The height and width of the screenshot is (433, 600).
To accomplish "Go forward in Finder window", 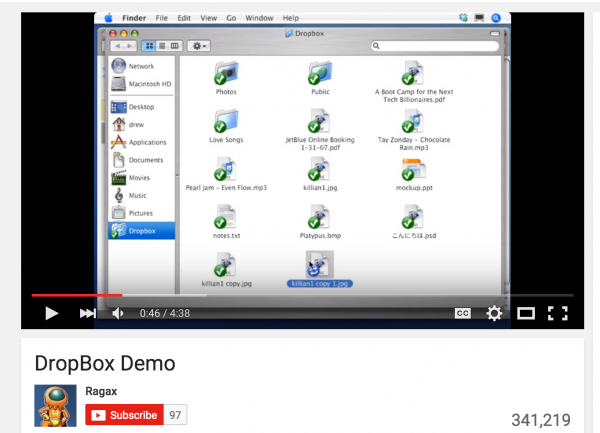I will (x=130, y=46).
